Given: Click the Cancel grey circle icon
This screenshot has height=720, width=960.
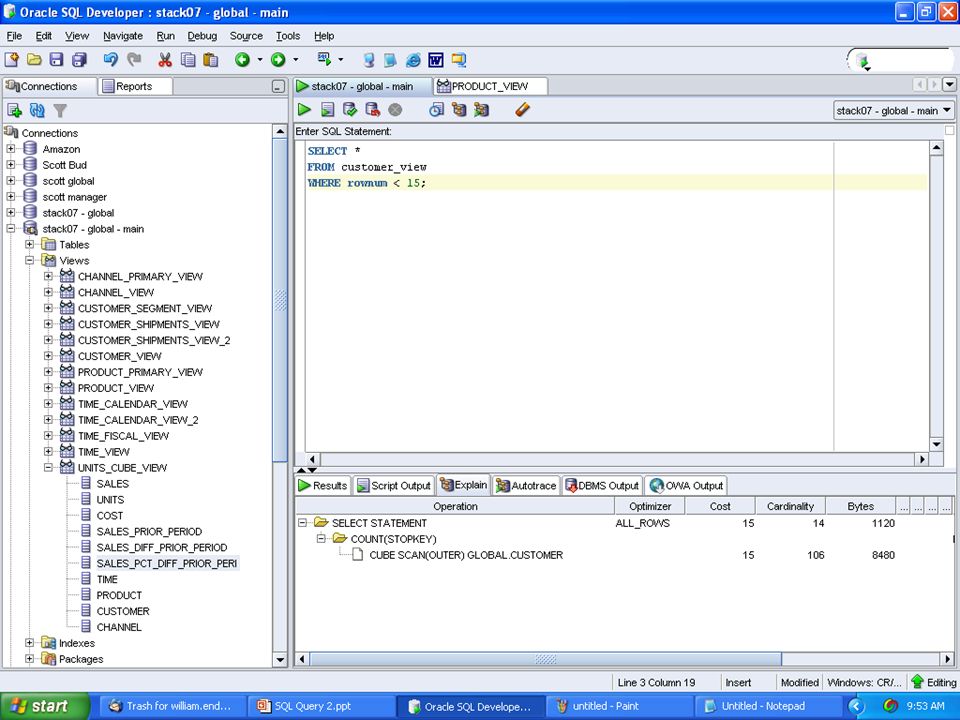Looking at the screenshot, I should tap(396, 110).
